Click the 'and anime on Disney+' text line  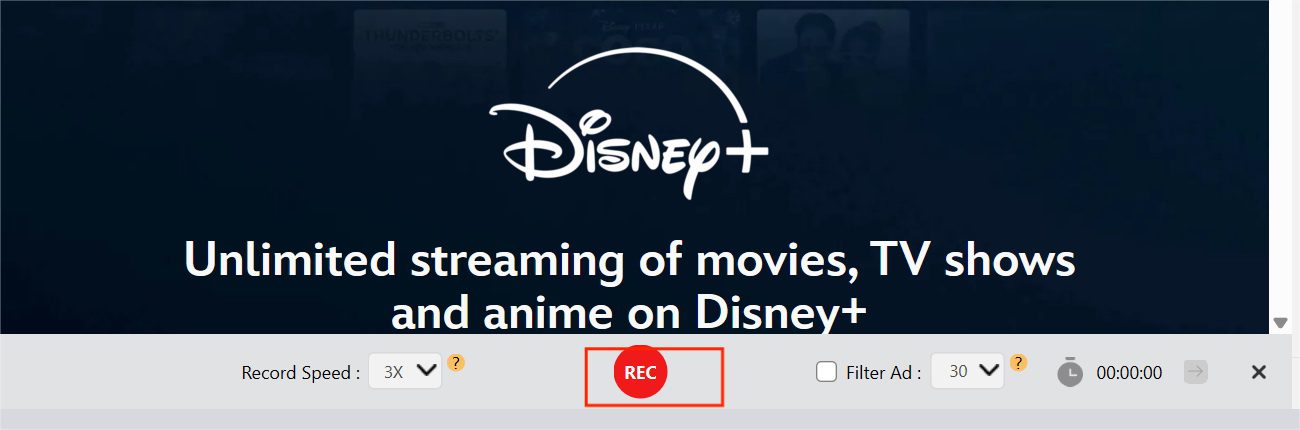point(629,312)
